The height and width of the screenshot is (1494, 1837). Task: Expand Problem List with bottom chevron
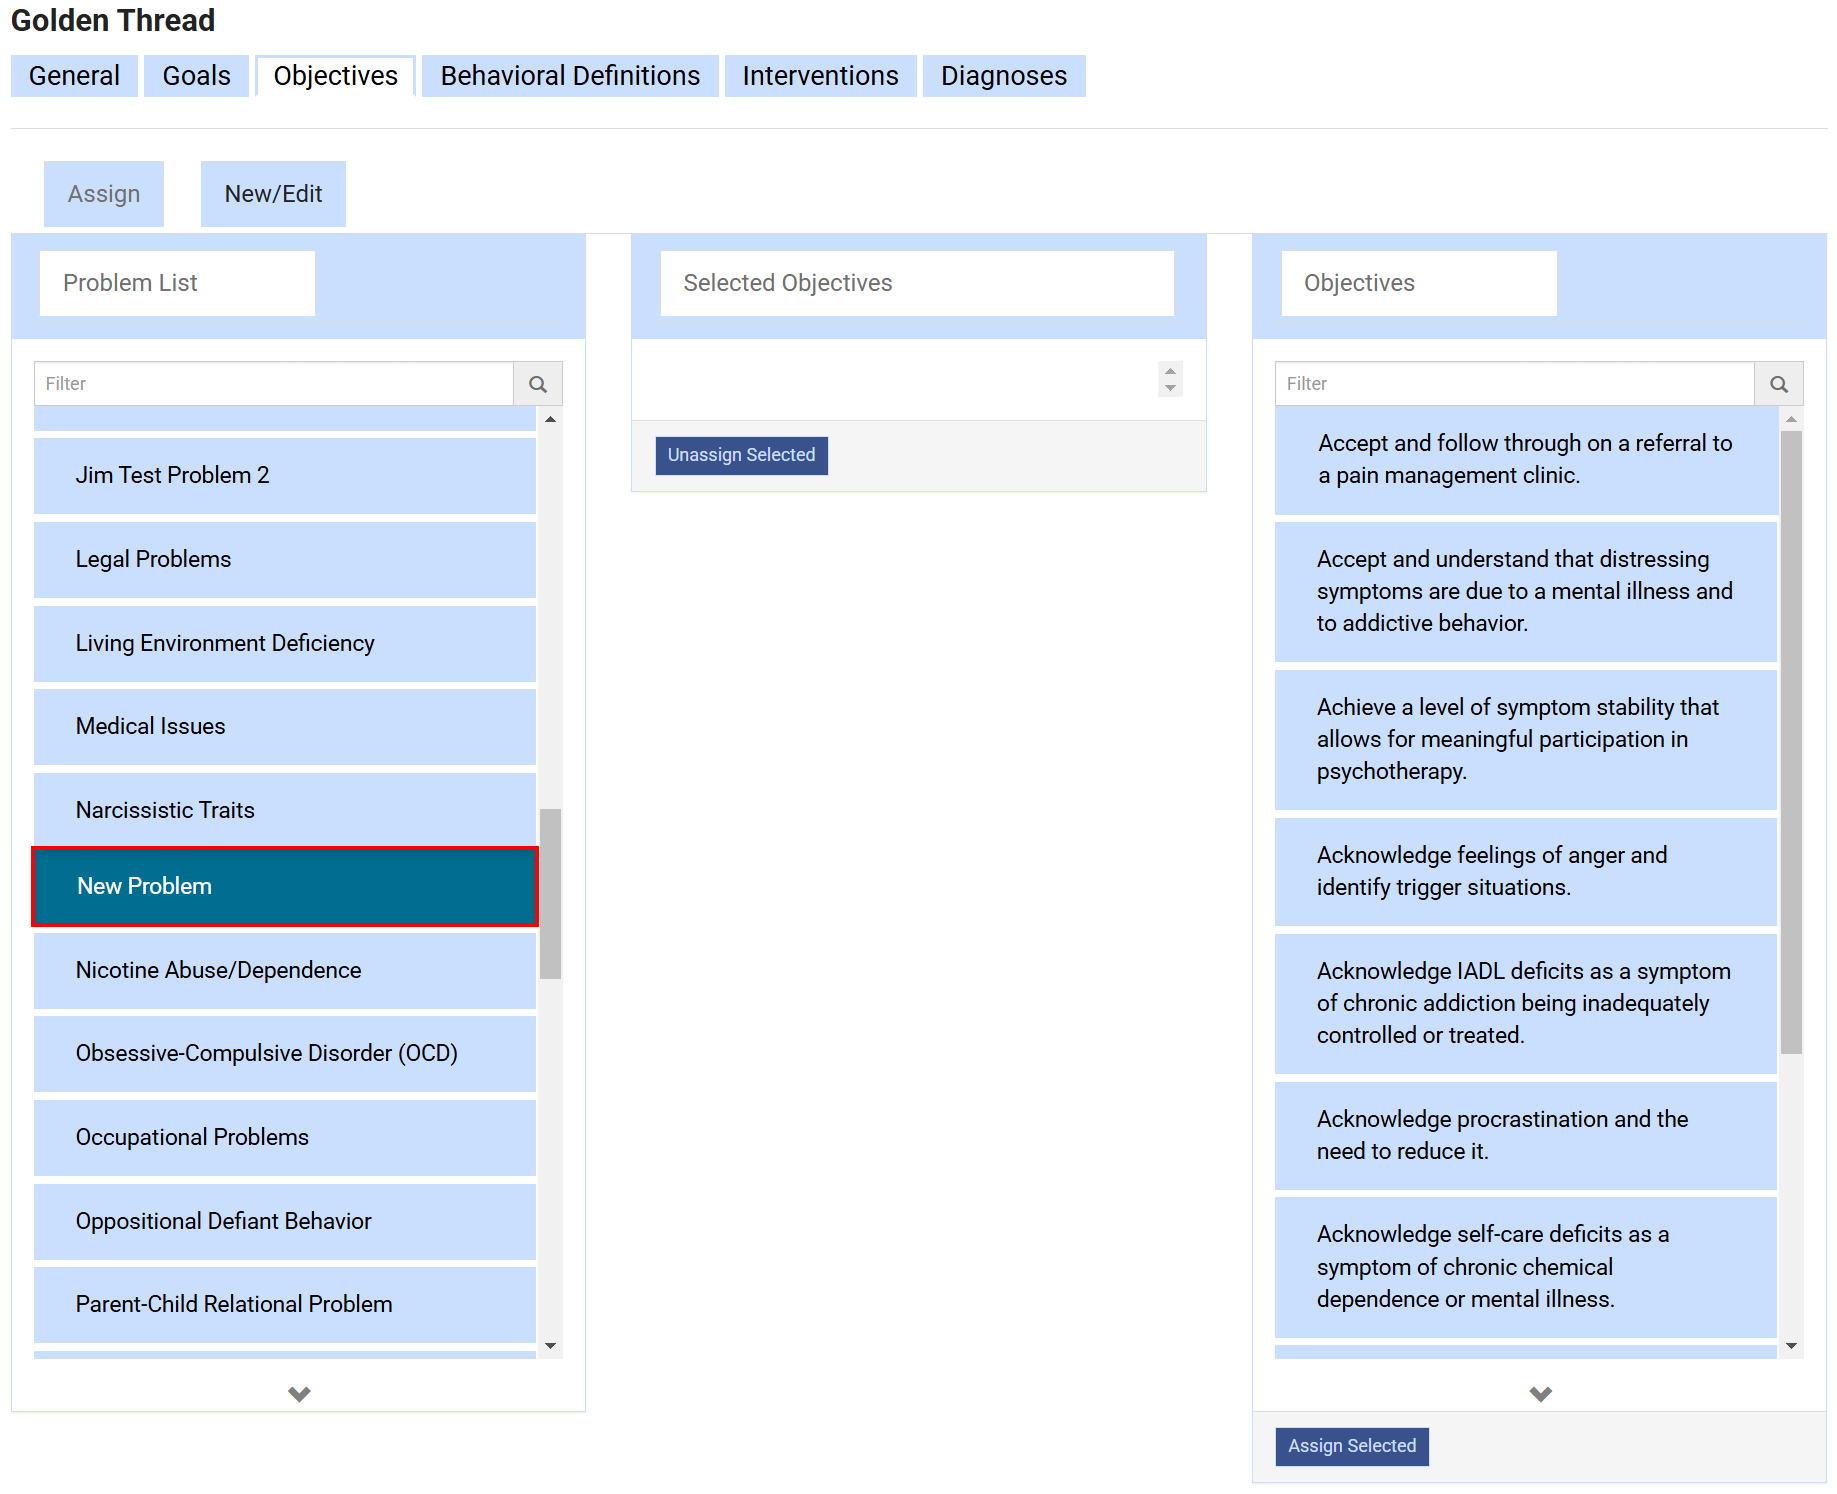tap(299, 1394)
